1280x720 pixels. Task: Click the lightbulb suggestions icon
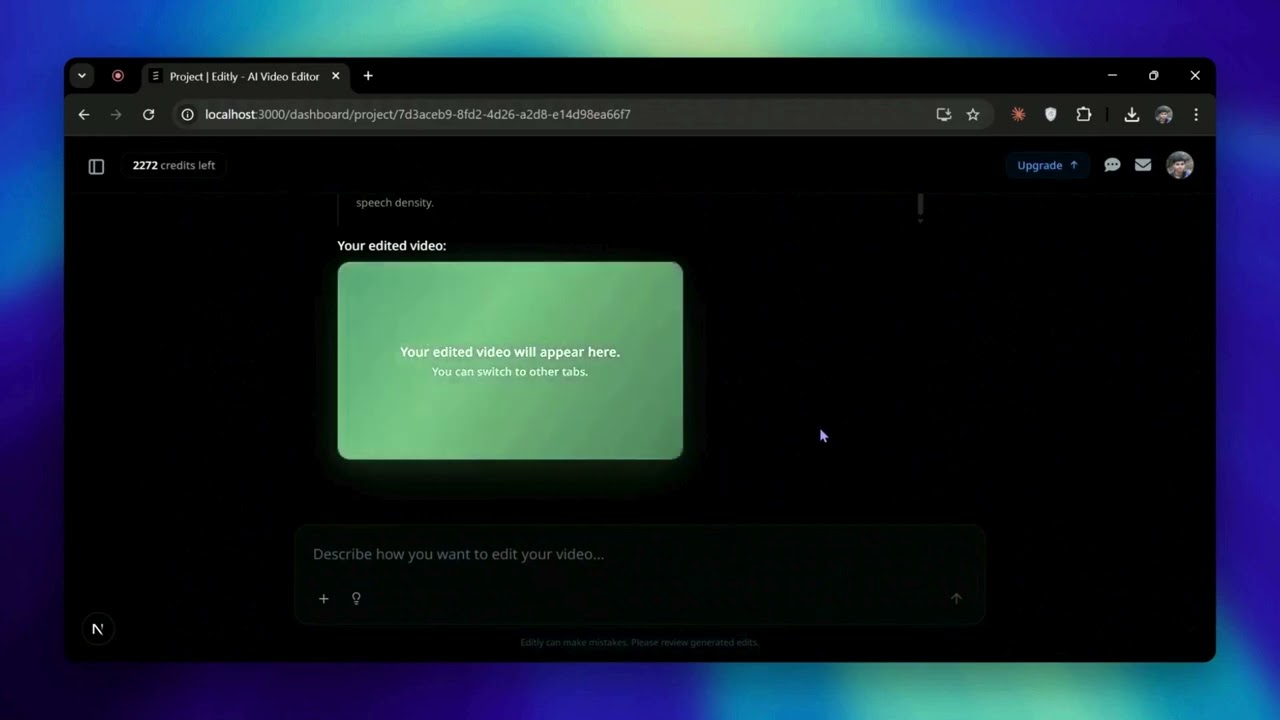coord(356,598)
